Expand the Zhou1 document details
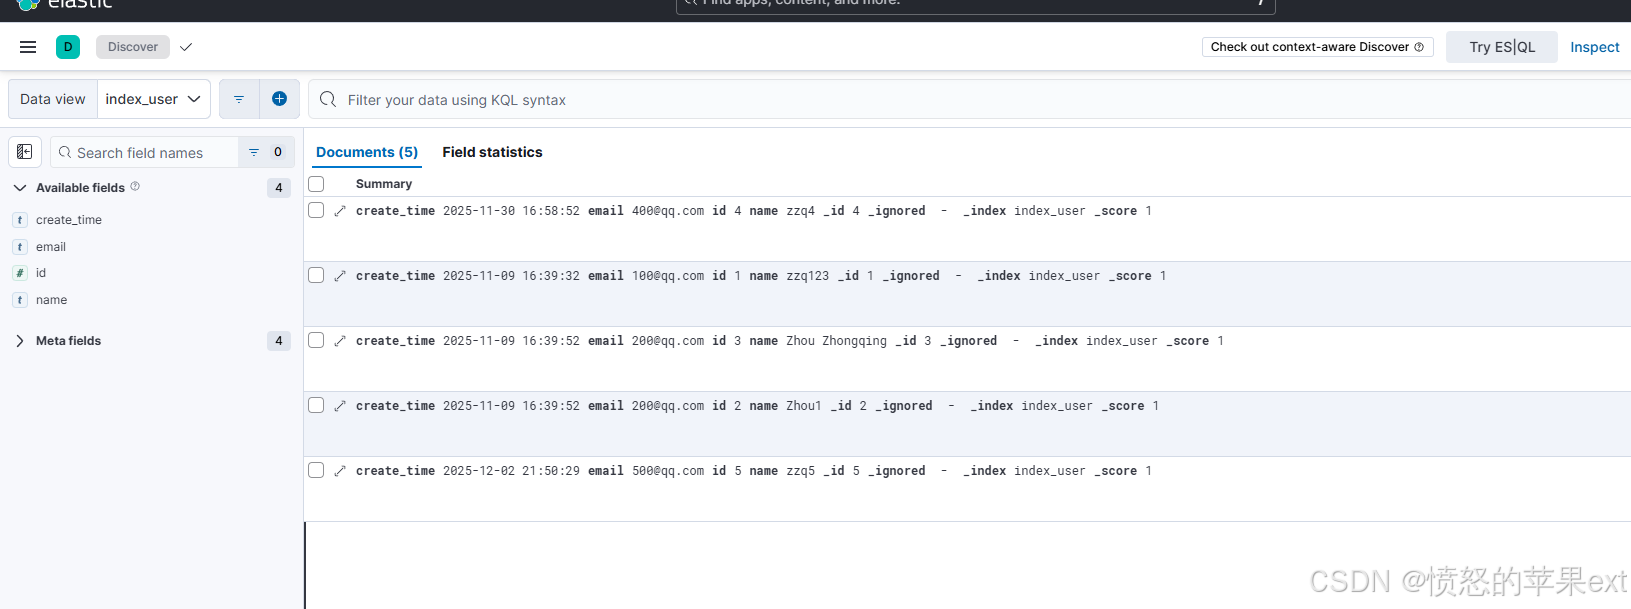Screen dimensions: 1631x609 (x=340, y=406)
